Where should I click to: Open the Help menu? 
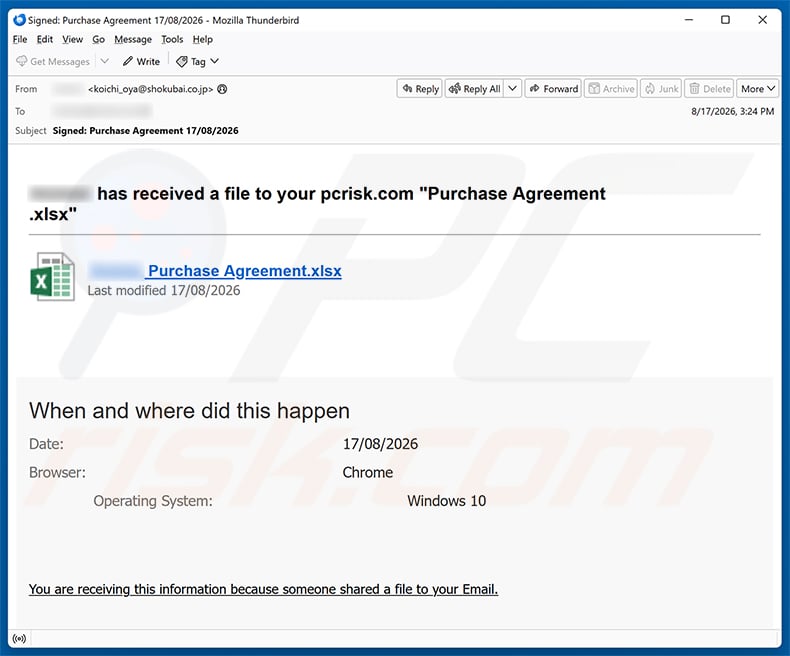click(x=203, y=39)
